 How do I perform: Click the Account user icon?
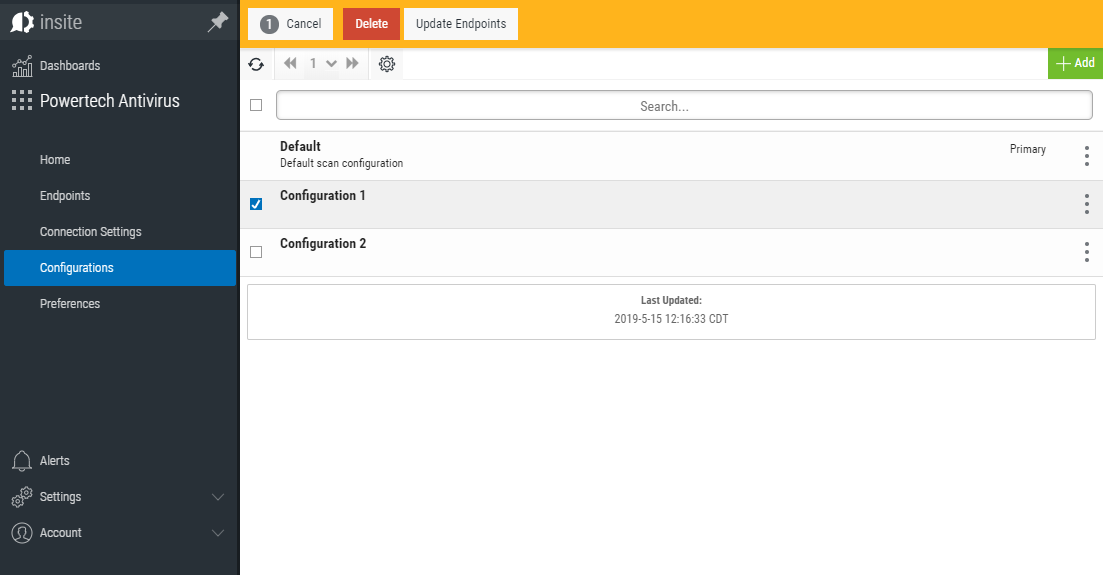(x=22, y=533)
